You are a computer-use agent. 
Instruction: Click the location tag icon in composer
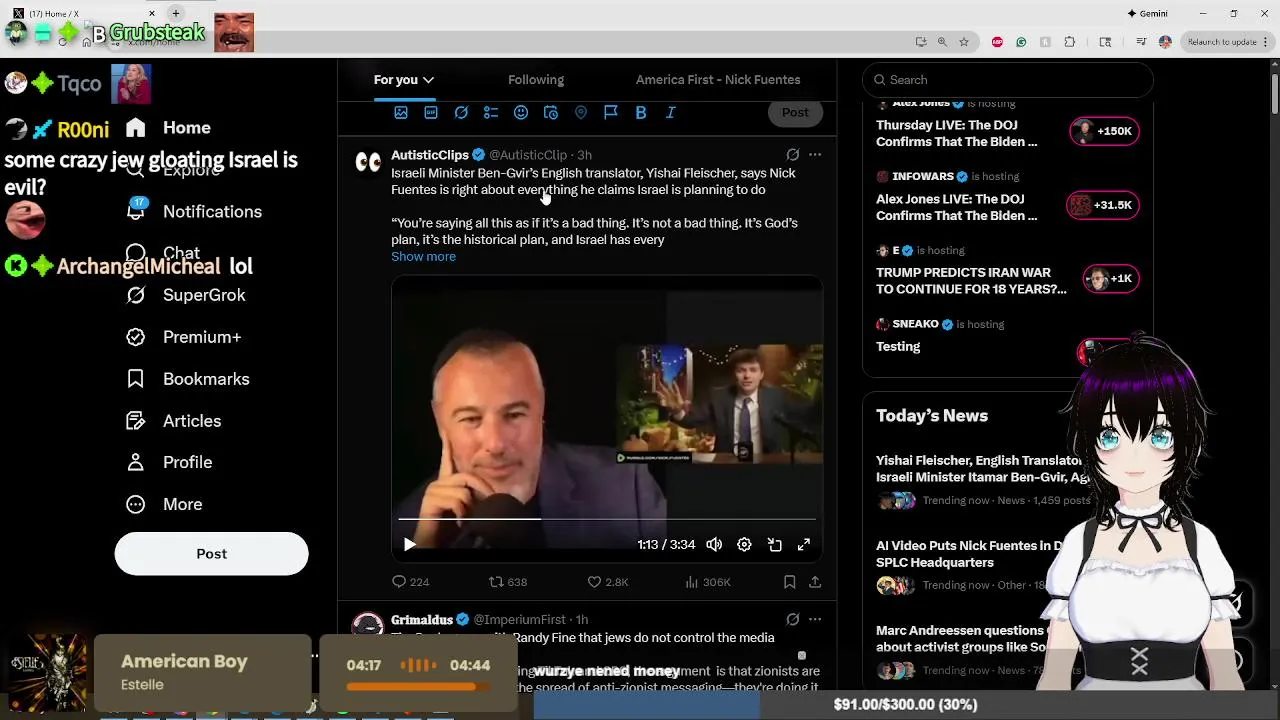tap(581, 113)
